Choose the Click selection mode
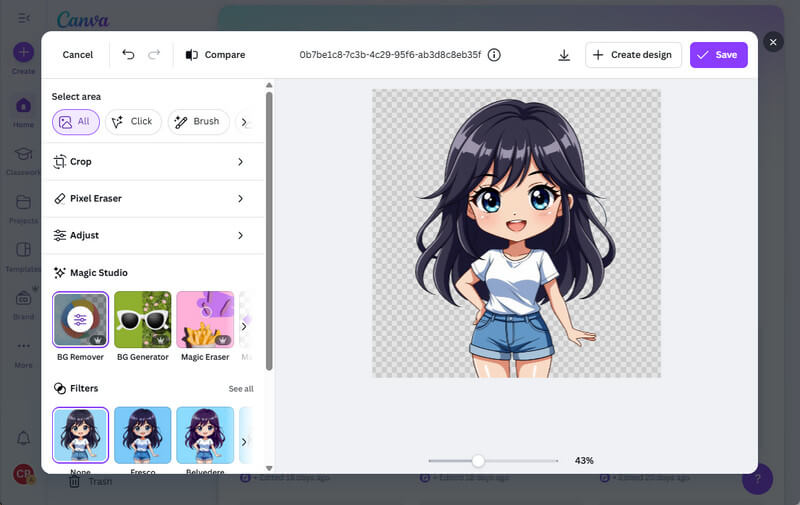This screenshot has height=505, width=800. click(x=133, y=122)
